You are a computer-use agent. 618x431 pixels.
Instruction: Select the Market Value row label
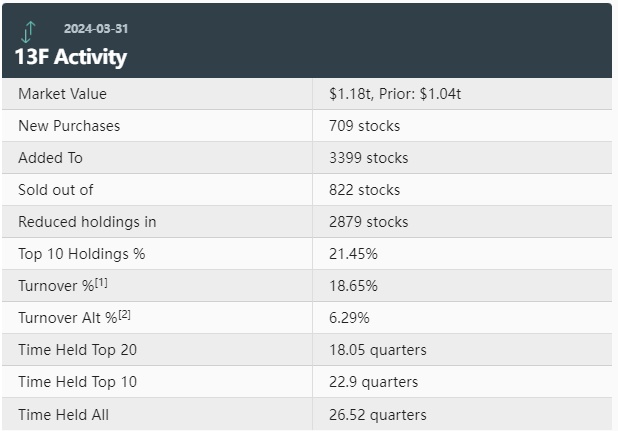pos(62,94)
